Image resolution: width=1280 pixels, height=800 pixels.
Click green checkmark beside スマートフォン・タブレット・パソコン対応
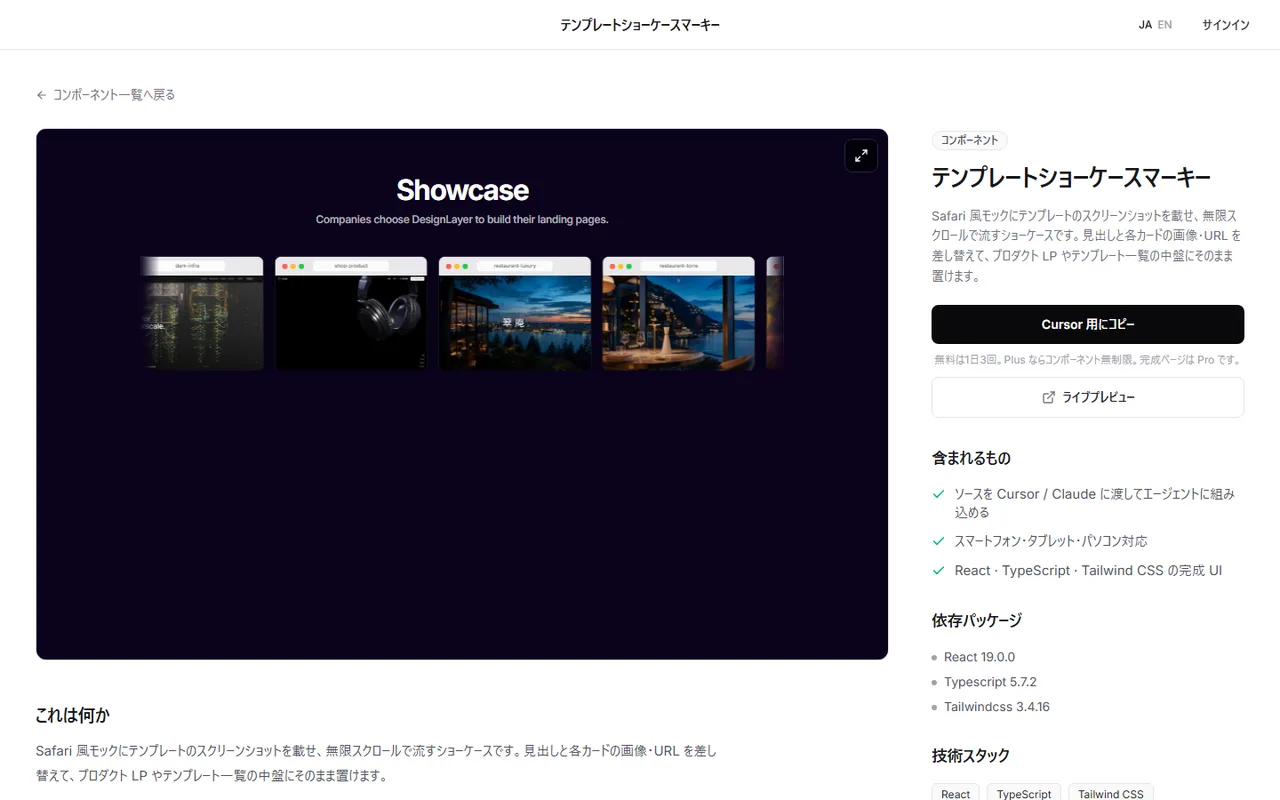[938, 541]
